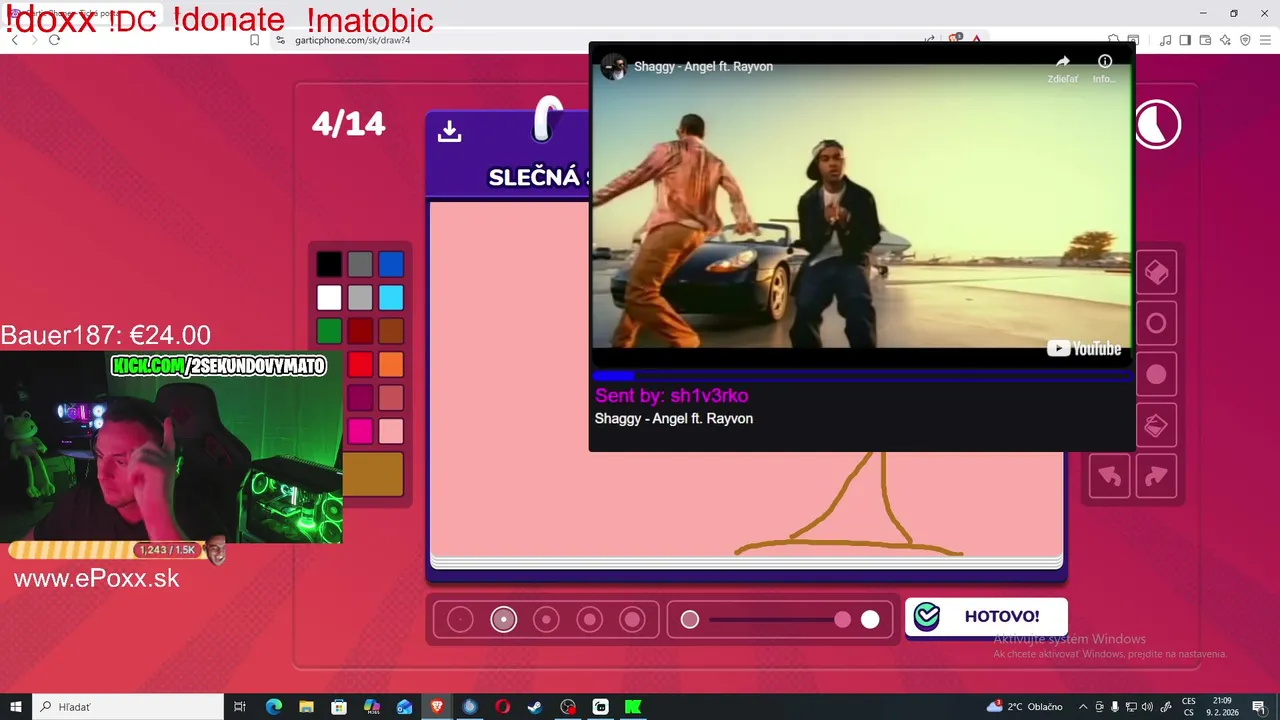Pick the hot pink color swatch
Viewport: 1280px width, 720px height.
click(360, 431)
